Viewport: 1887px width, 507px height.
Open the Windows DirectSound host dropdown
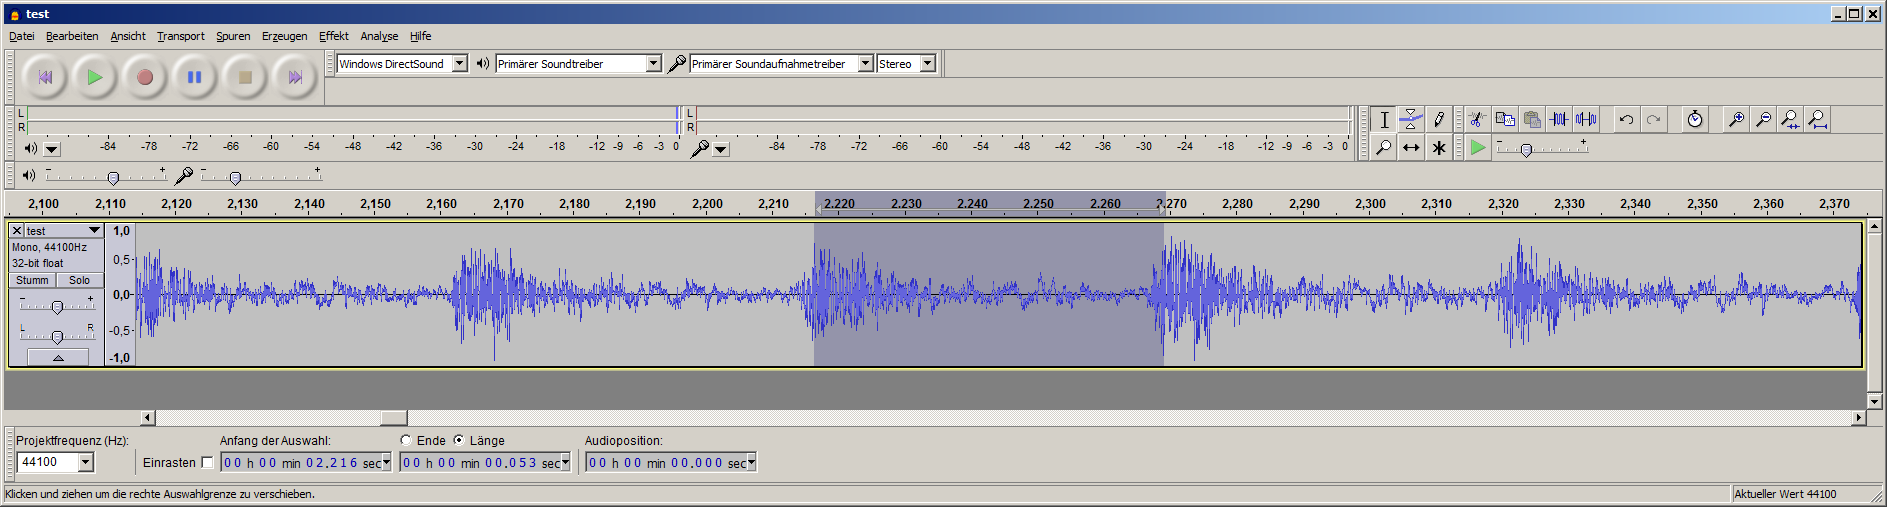pyautogui.click(x=459, y=64)
